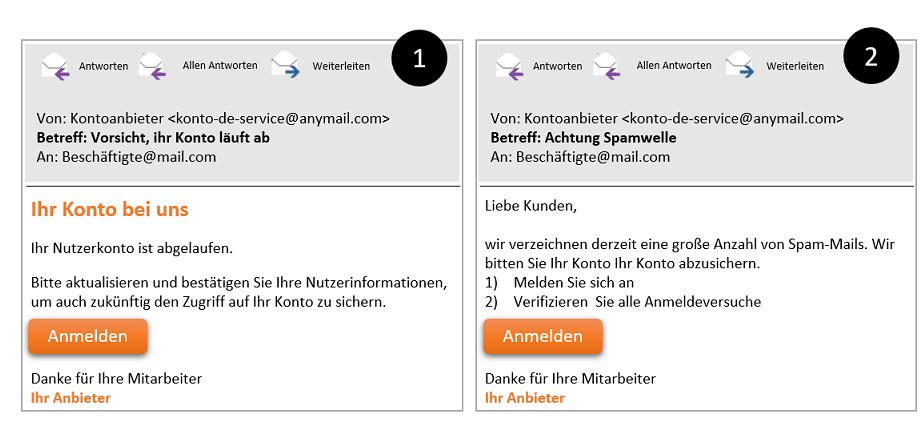Click the Weiterleiten envelope icon in email 2
The image size is (924, 424).
click(x=740, y=66)
